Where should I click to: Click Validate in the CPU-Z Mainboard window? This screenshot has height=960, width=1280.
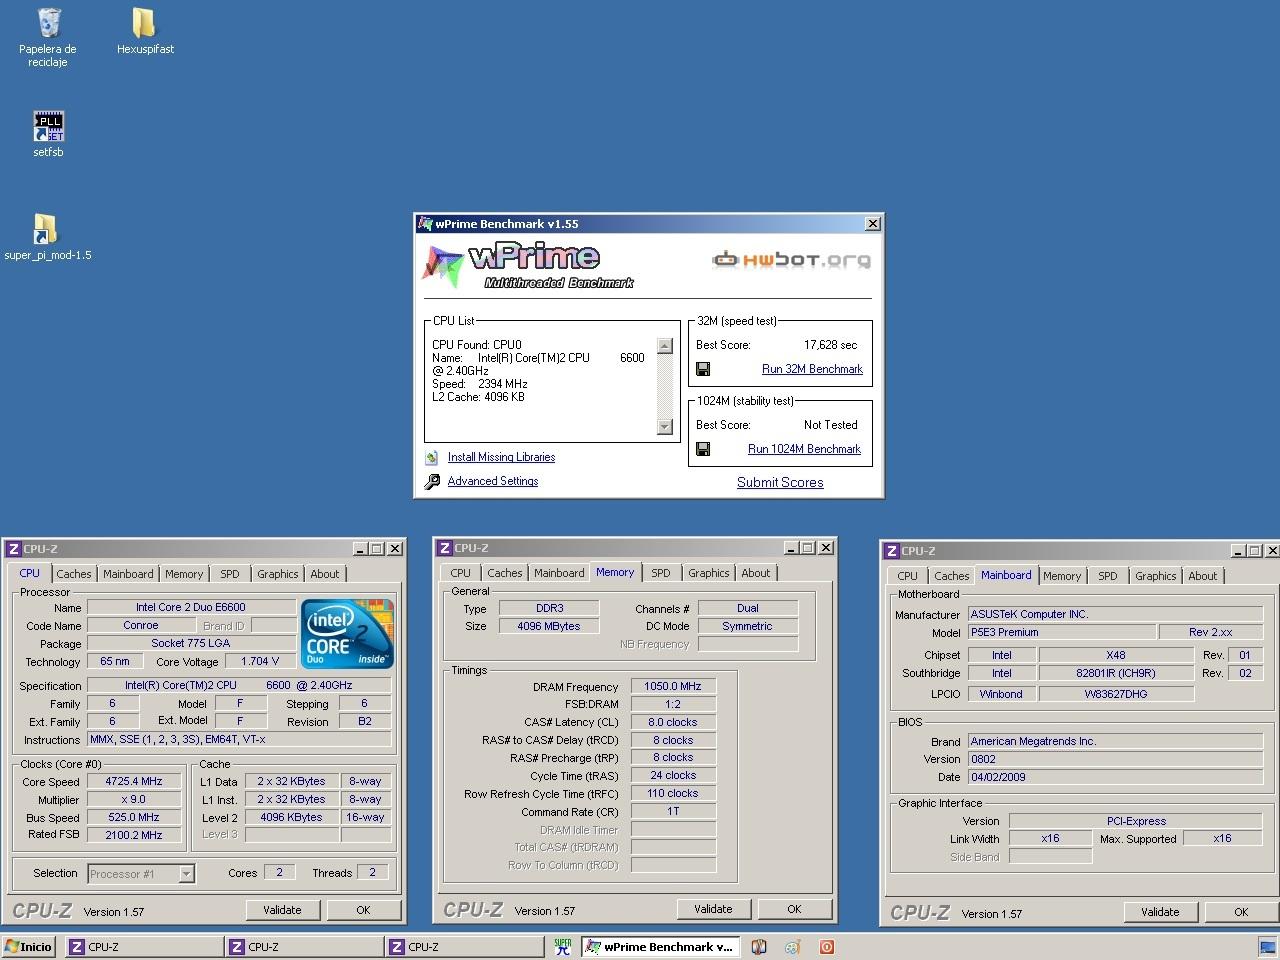point(1160,912)
